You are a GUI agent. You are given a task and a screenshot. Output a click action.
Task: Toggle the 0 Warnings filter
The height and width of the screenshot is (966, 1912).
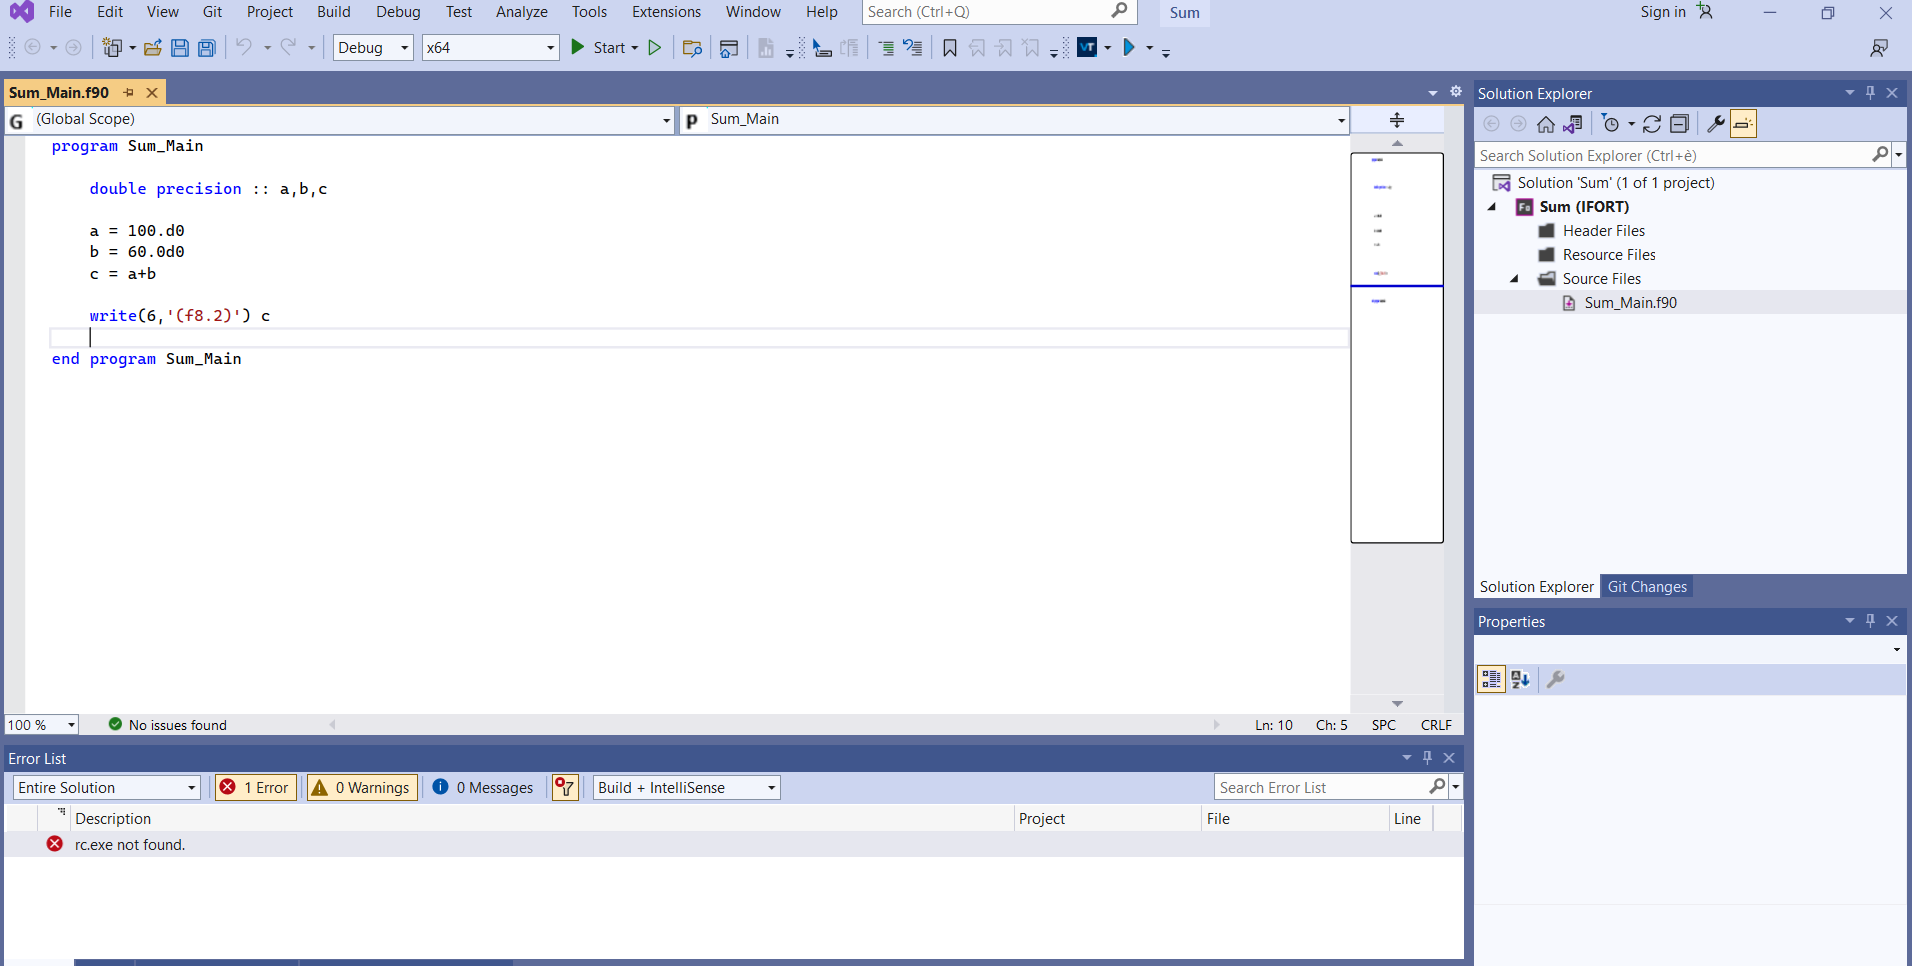pos(362,788)
